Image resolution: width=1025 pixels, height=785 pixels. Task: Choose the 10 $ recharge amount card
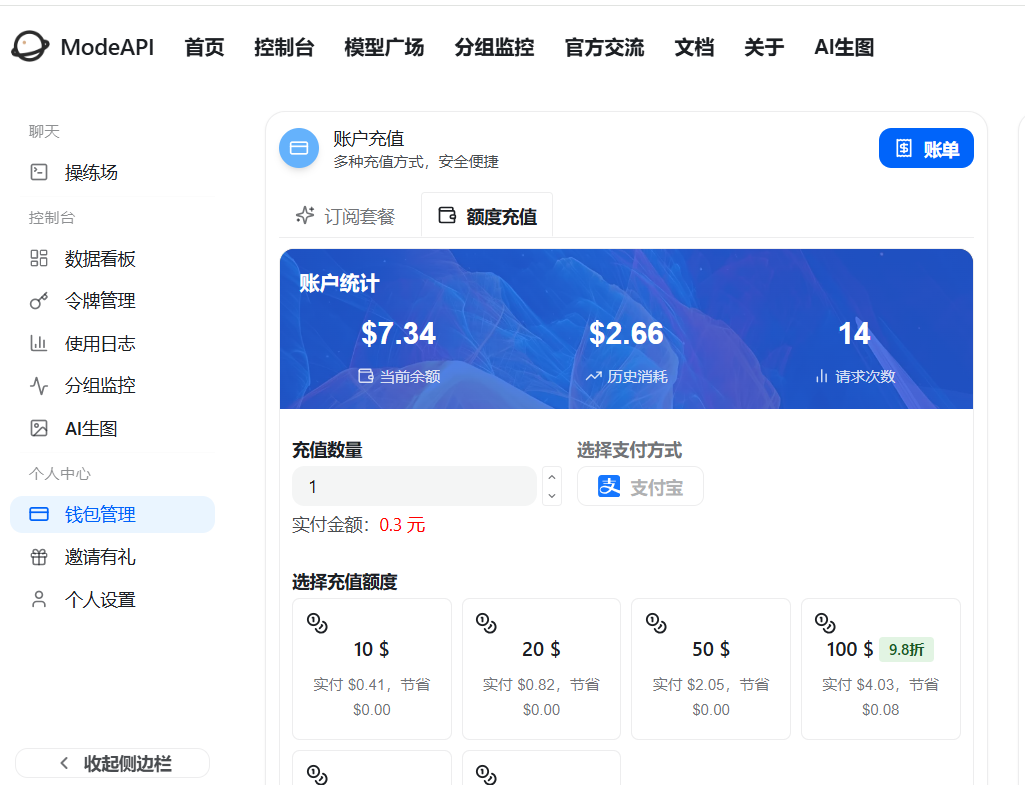tap(372, 669)
